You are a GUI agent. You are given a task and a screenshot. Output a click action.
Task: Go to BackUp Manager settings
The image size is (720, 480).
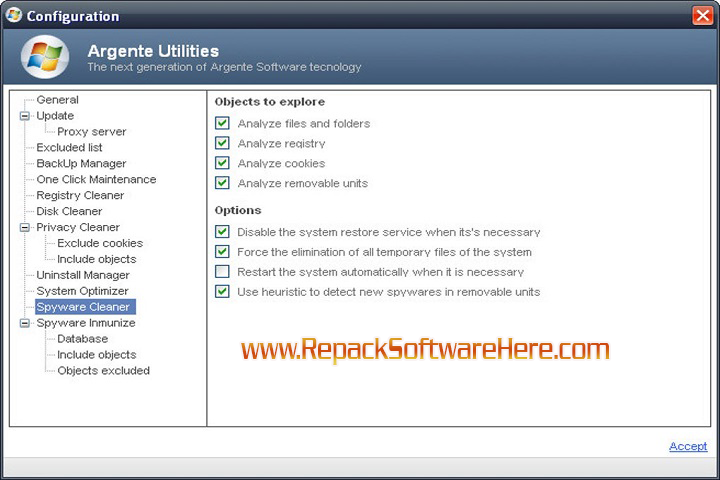(x=81, y=164)
